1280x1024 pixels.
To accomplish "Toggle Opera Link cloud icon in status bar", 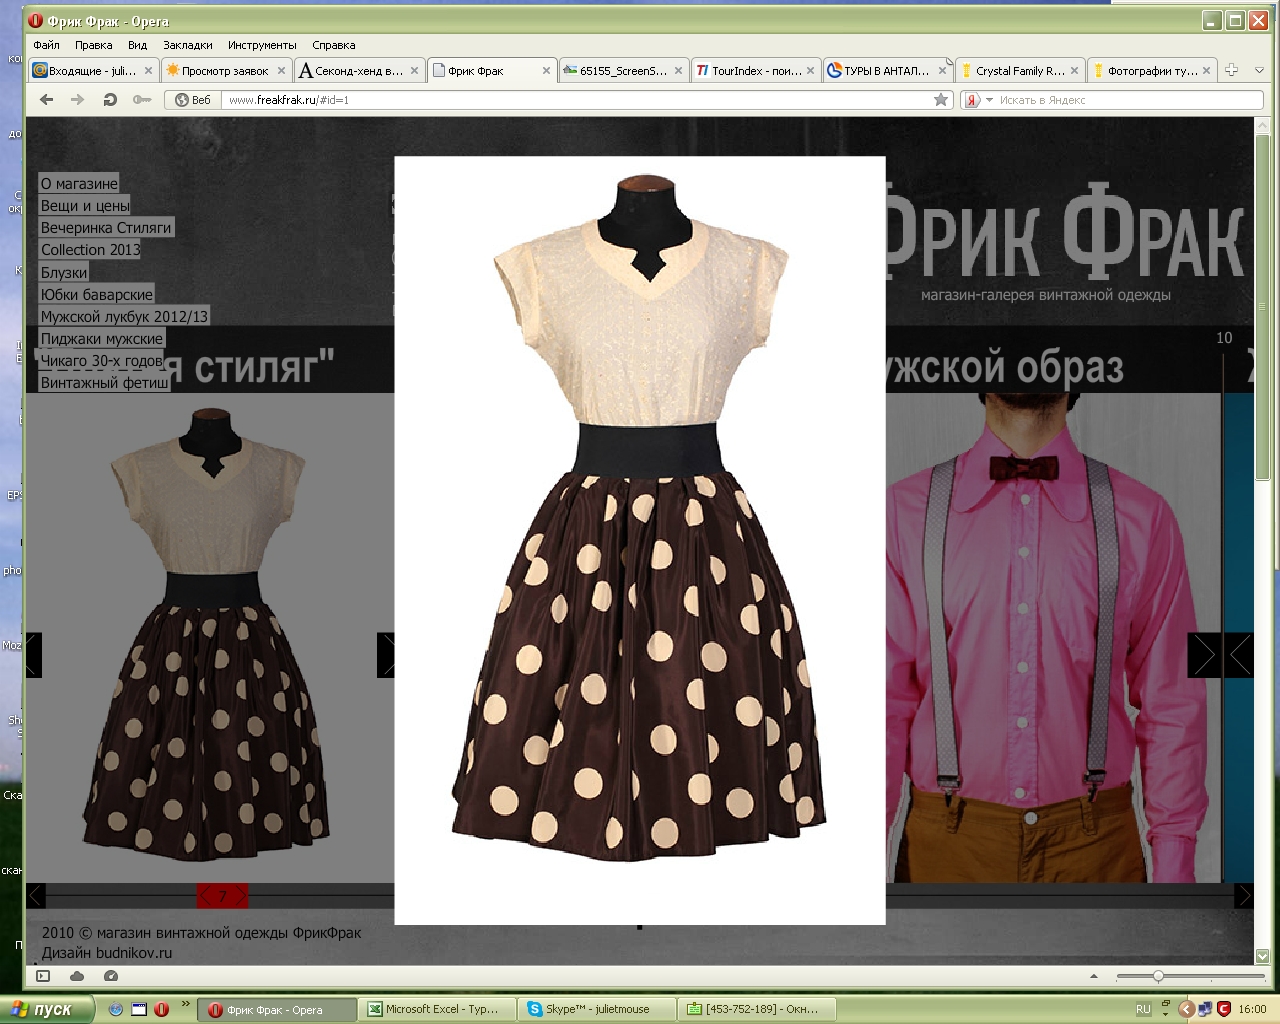I will (77, 976).
